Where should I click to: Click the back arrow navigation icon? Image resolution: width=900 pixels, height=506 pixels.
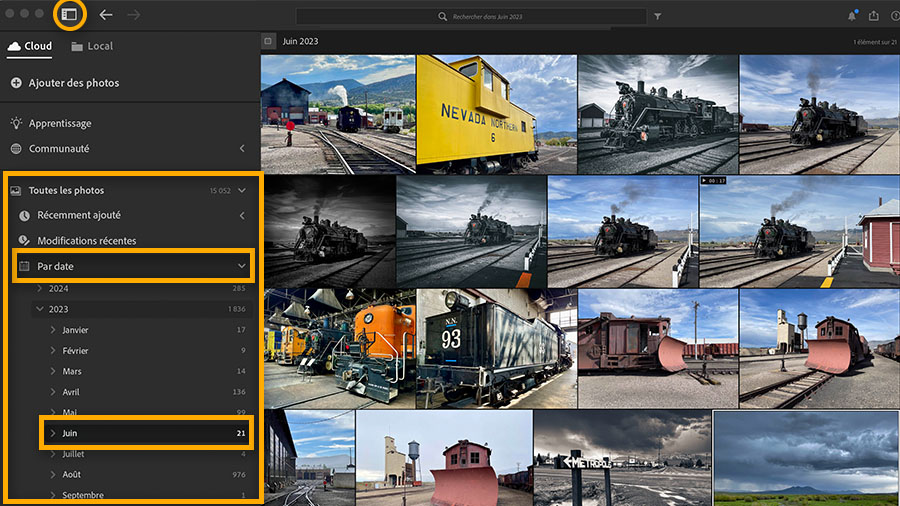[106, 15]
